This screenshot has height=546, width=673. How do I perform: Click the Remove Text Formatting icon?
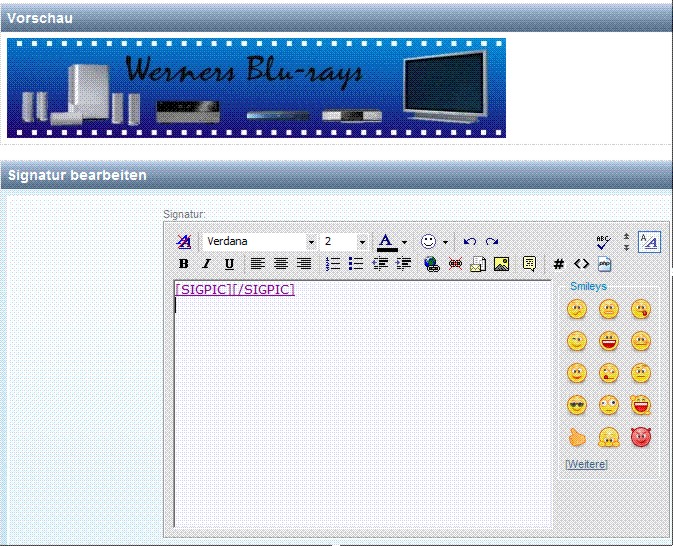click(x=184, y=242)
